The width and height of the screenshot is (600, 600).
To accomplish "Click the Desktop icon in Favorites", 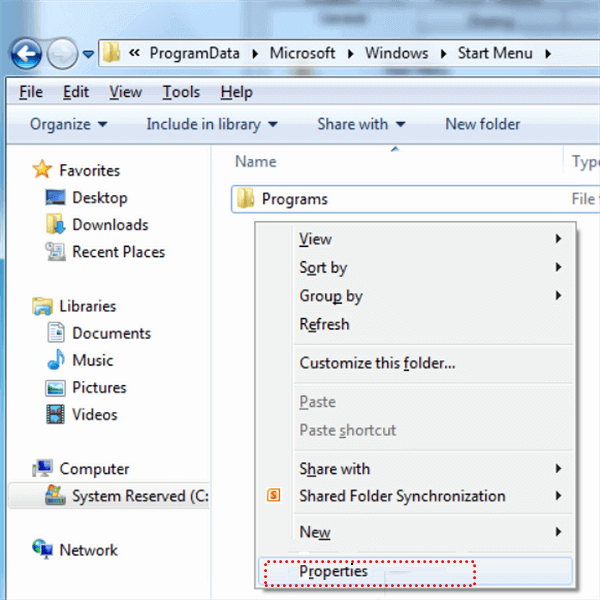I will point(55,197).
